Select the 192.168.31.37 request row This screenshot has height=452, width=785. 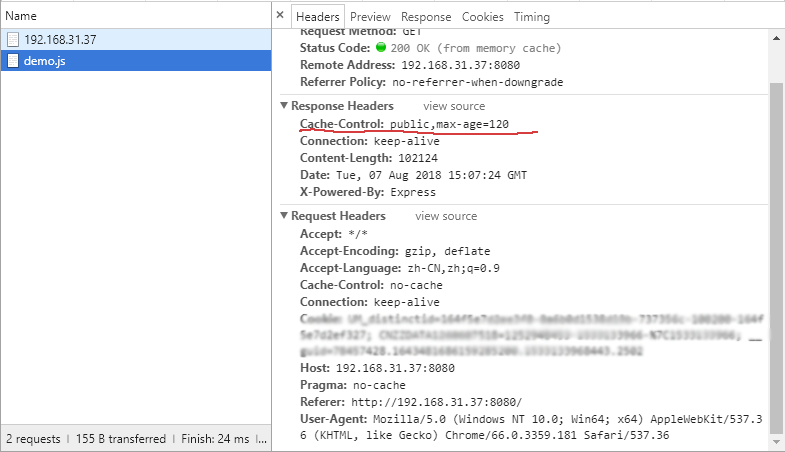[x=136, y=40]
